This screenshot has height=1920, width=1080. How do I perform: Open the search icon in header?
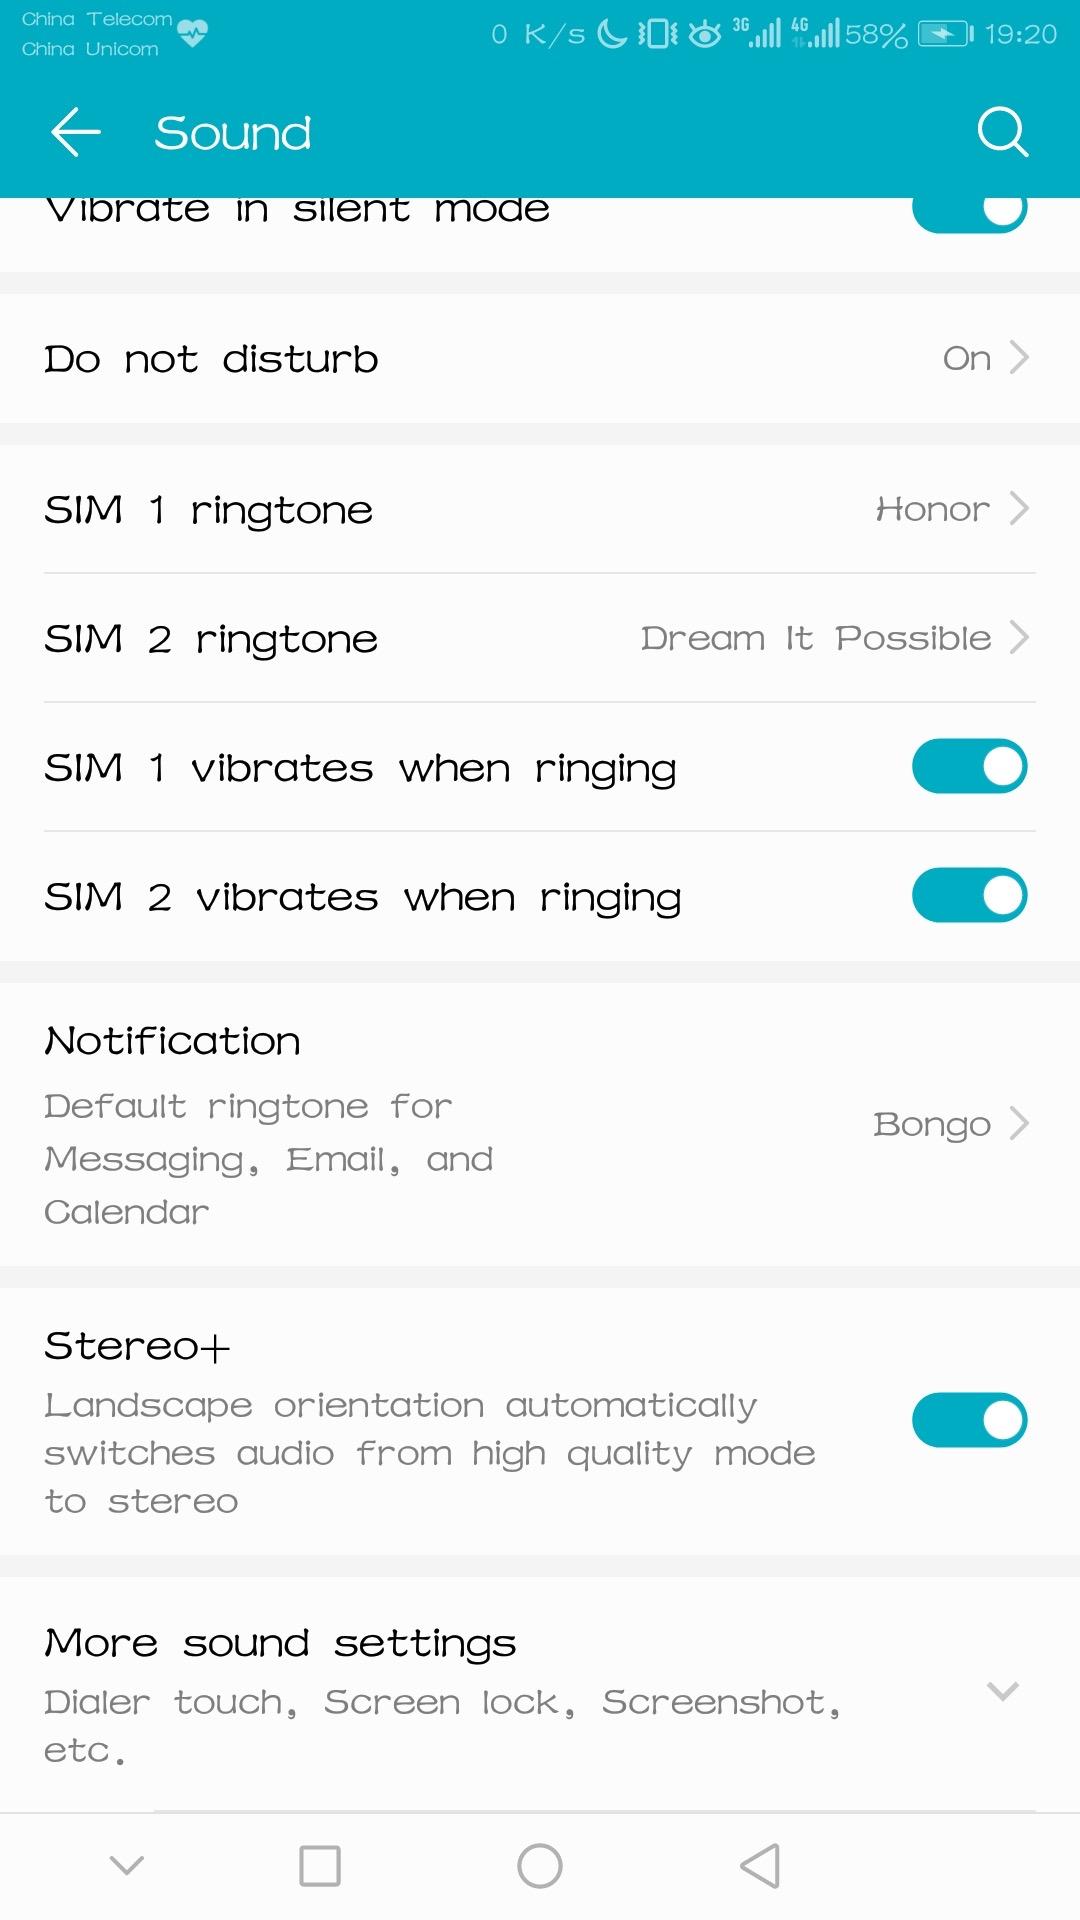[x=1002, y=132]
